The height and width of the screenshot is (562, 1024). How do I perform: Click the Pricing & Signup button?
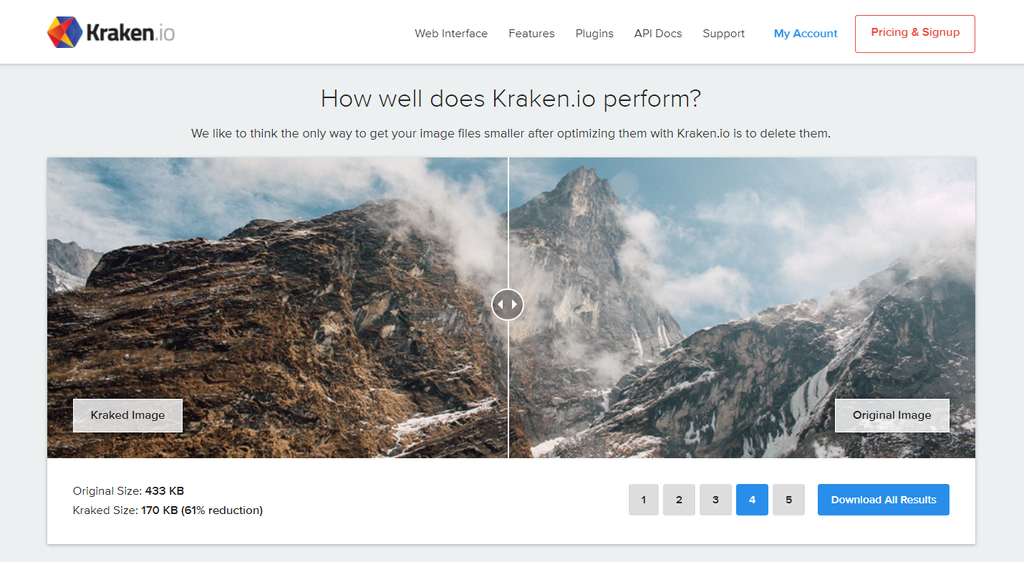[914, 33]
